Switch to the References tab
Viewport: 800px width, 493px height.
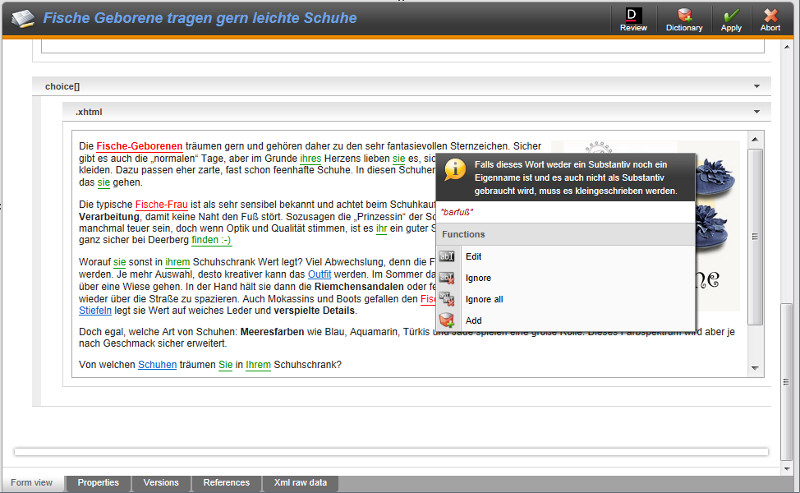[x=226, y=483]
